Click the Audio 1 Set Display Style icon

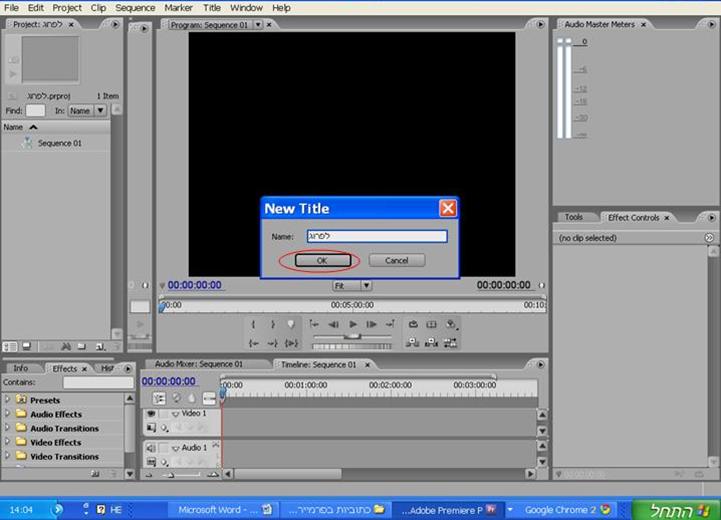click(x=151, y=462)
